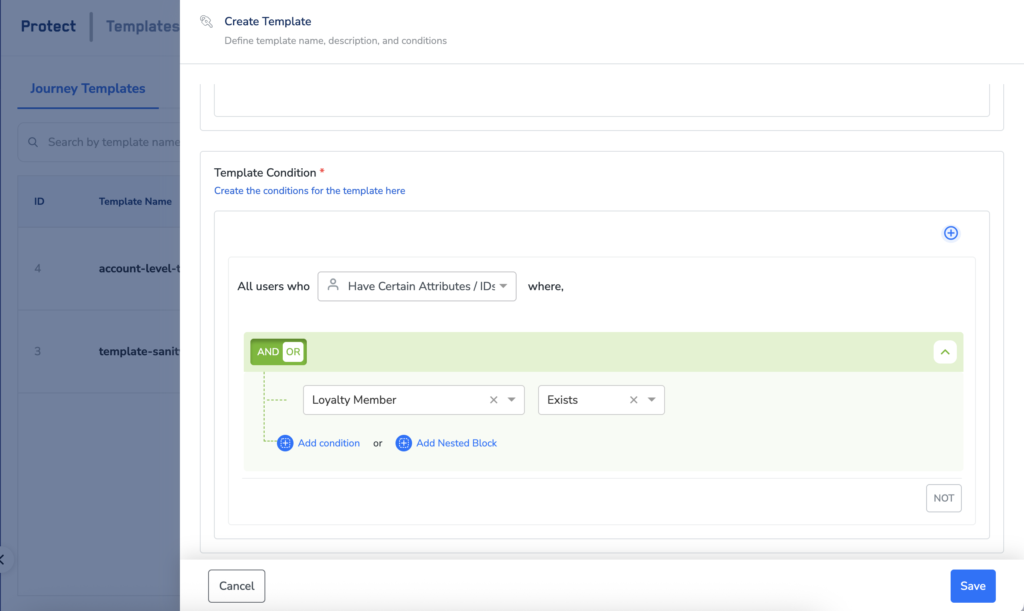Toggle the NOT condition button
The width and height of the screenshot is (1024, 611).
pos(943,498)
